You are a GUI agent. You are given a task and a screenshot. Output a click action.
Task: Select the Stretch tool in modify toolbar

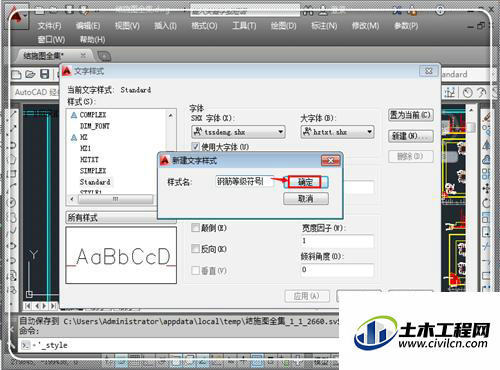(x=486, y=232)
